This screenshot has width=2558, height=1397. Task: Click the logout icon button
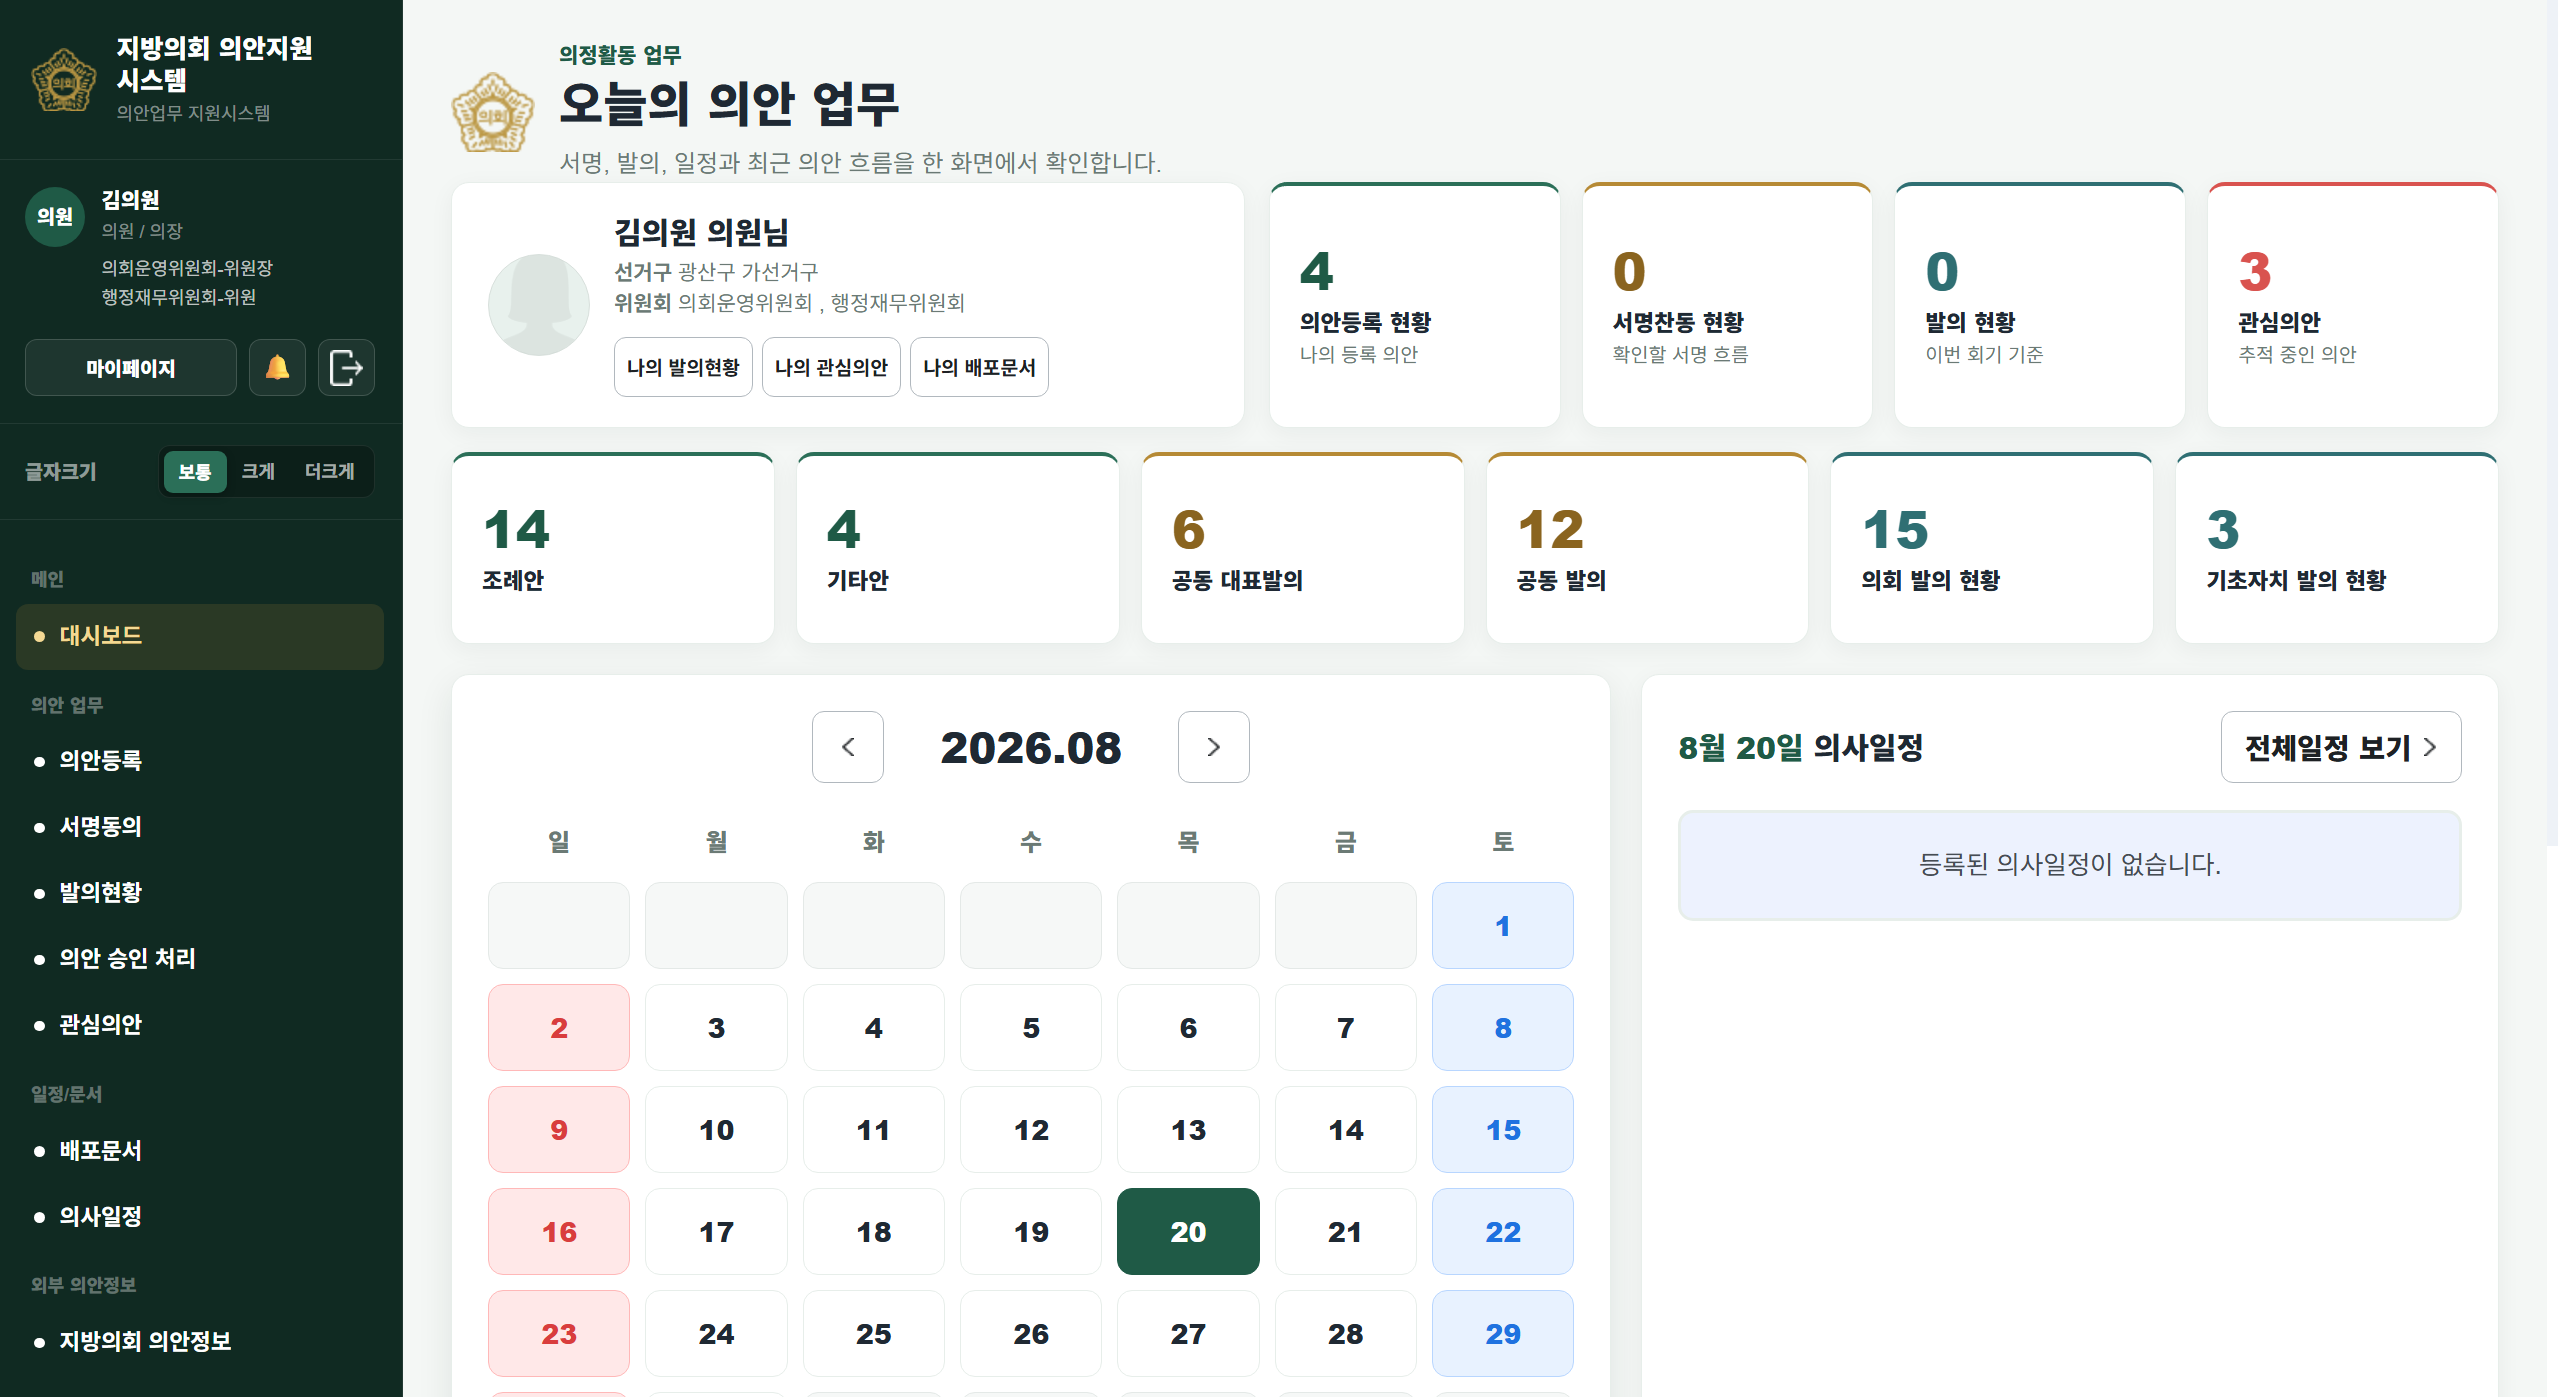346,368
